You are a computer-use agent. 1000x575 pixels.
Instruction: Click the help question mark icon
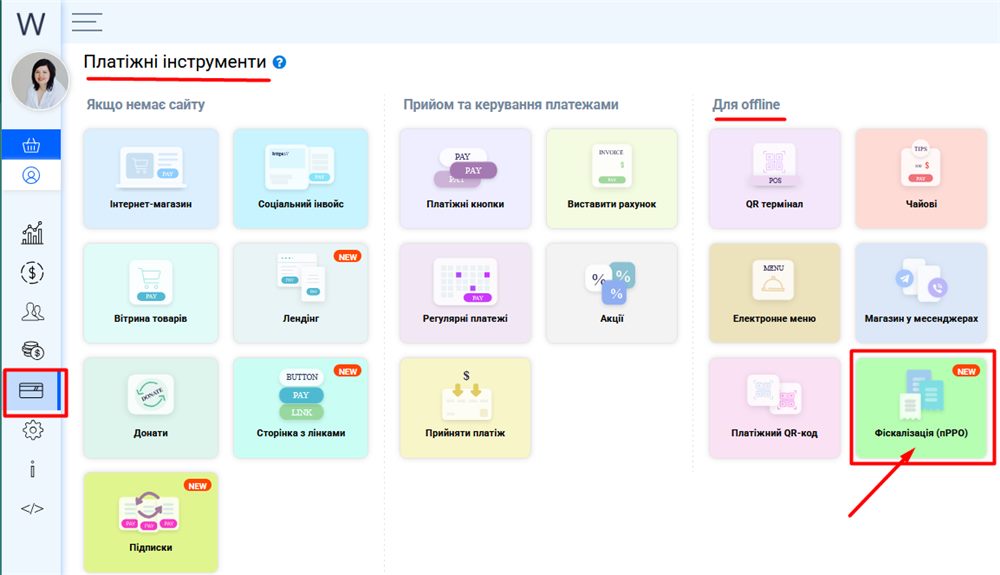pyautogui.click(x=279, y=62)
